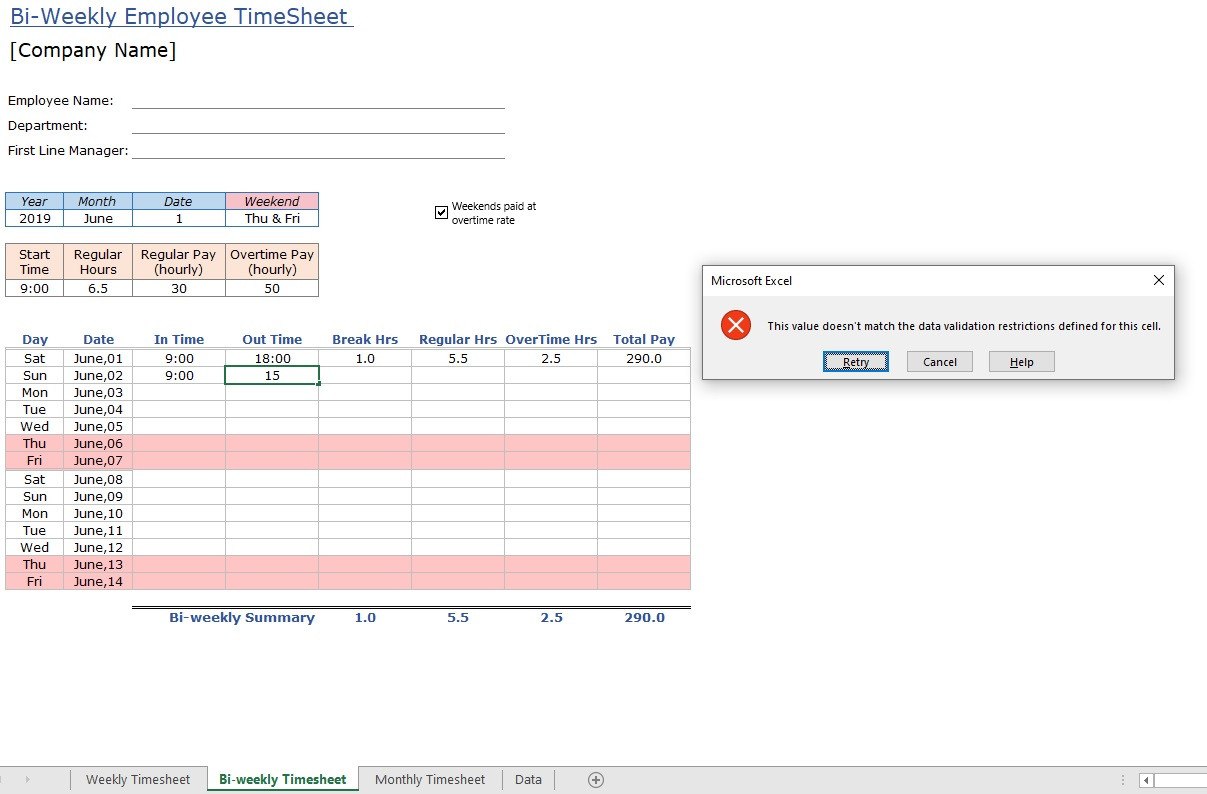
Task: Select the June,03 date cell
Action: coord(98,392)
